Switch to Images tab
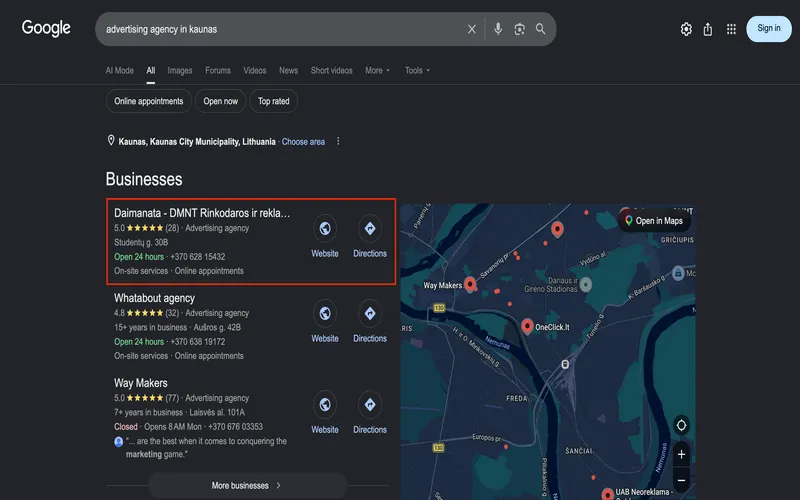The height and width of the screenshot is (500, 800). click(x=180, y=70)
